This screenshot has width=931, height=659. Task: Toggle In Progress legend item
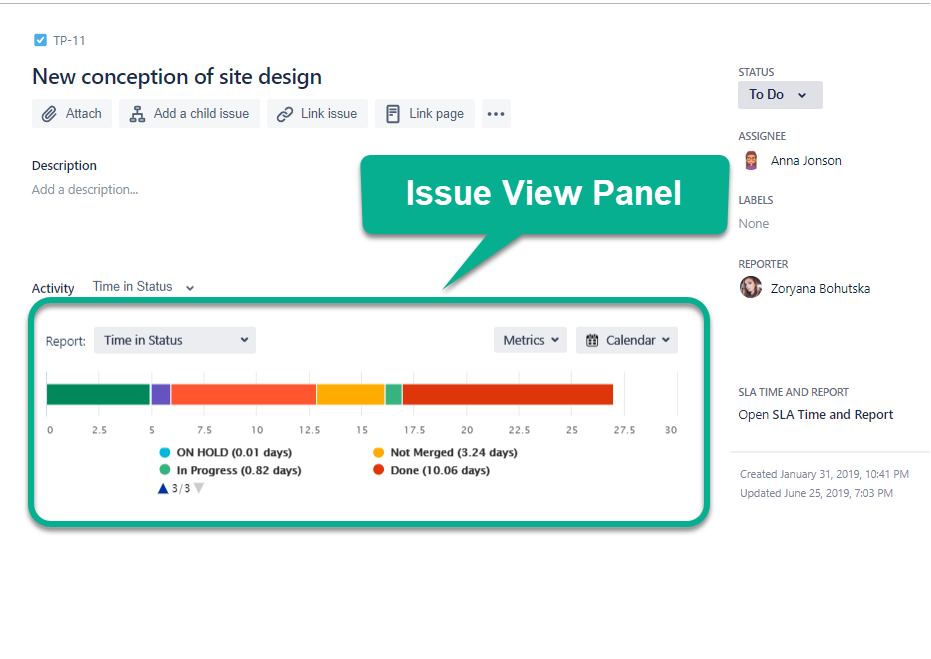click(x=231, y=470)
